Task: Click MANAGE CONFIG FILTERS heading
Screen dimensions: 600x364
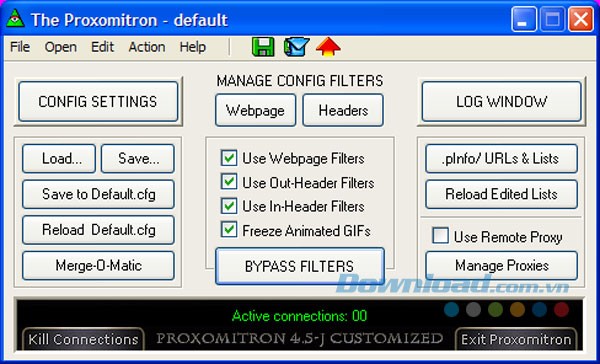Action: click(x=300, y=81)
